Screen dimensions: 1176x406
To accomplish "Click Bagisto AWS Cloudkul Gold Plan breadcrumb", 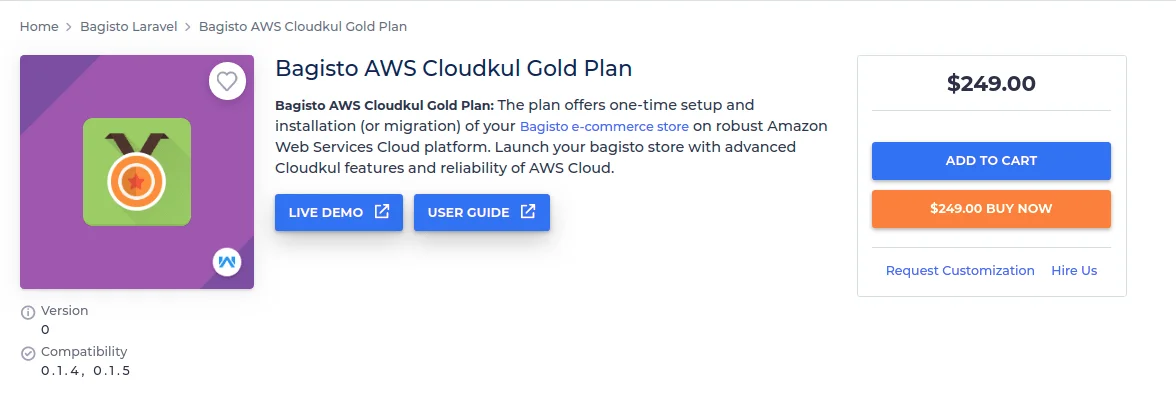I will point(303,26).
